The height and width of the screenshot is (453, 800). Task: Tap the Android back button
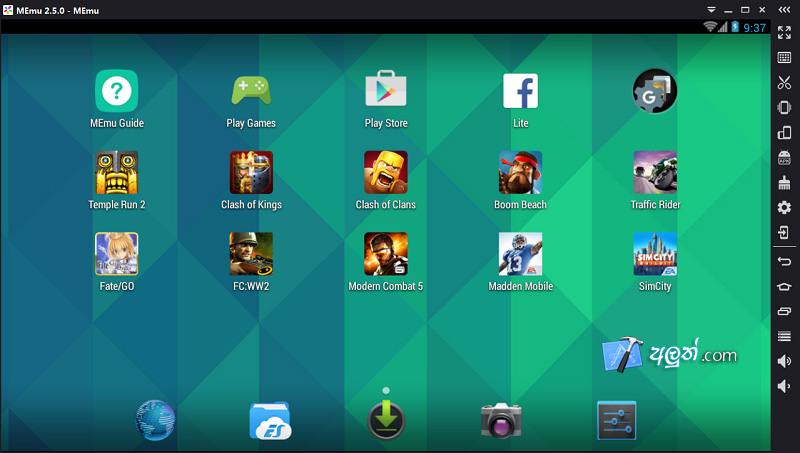[x=784, y=262]
